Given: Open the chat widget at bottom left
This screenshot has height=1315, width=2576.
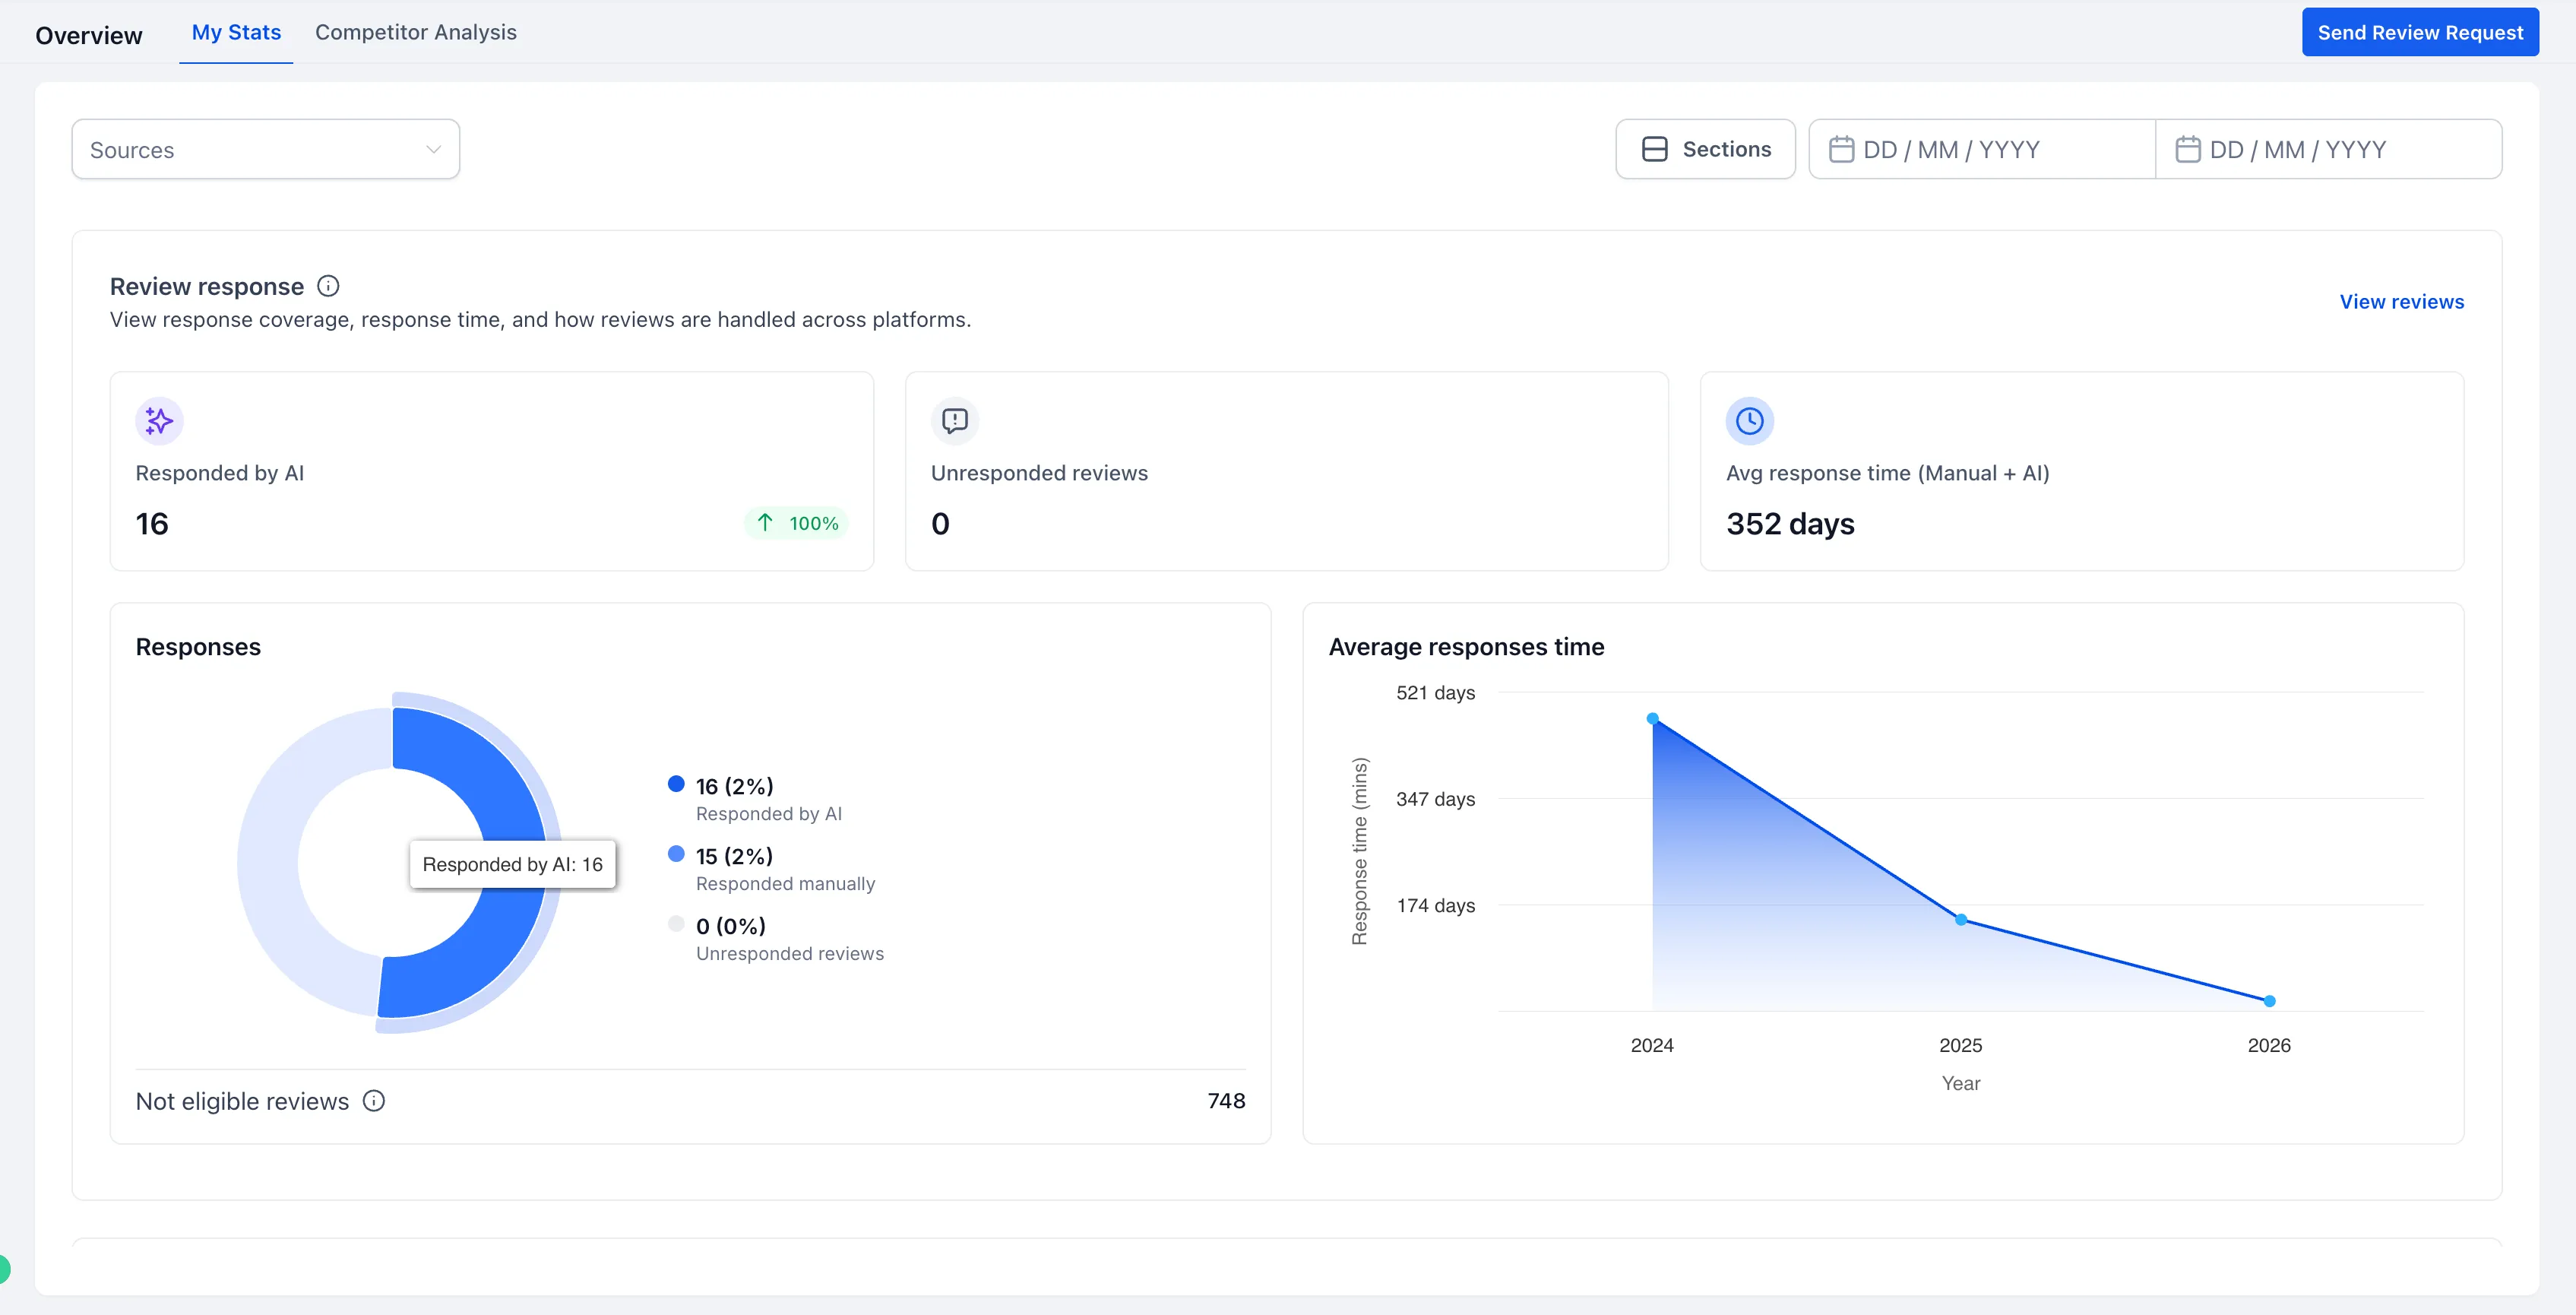Looking at the screenshot, I should (8, 1268).
